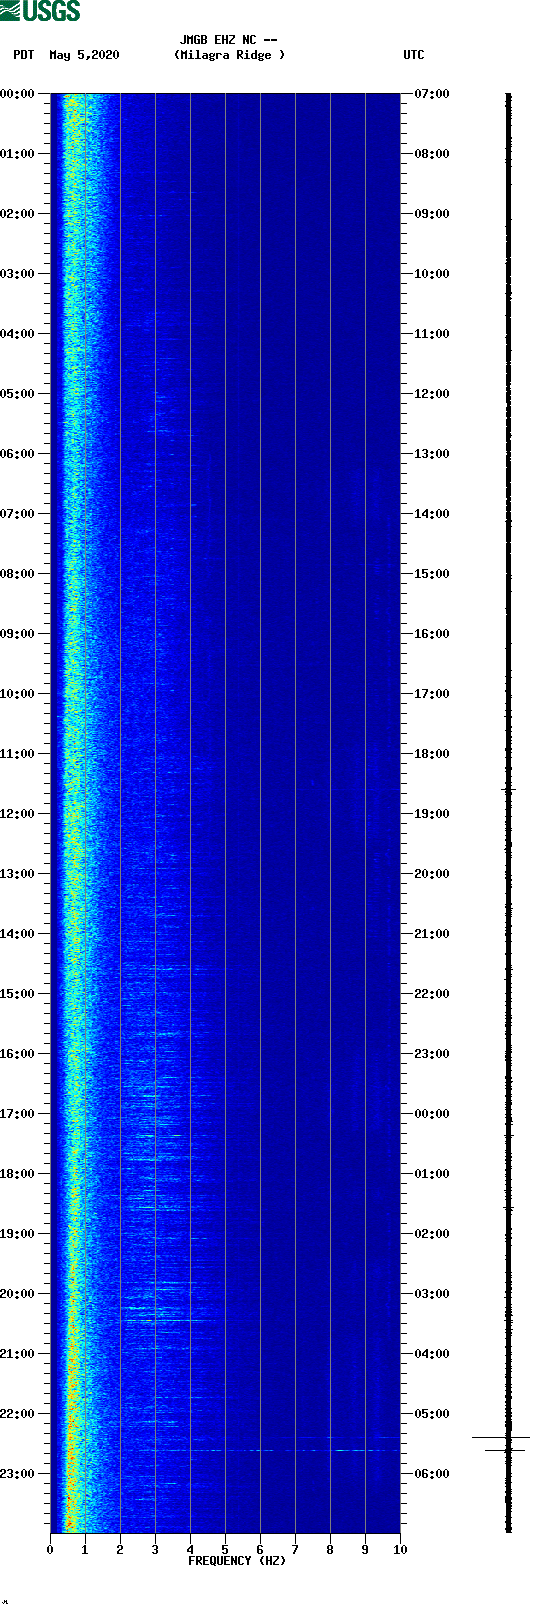The height and width of the screenshot is (1613, 552).
Task: Click the 02:00 PDT time label
Action: 18,214
